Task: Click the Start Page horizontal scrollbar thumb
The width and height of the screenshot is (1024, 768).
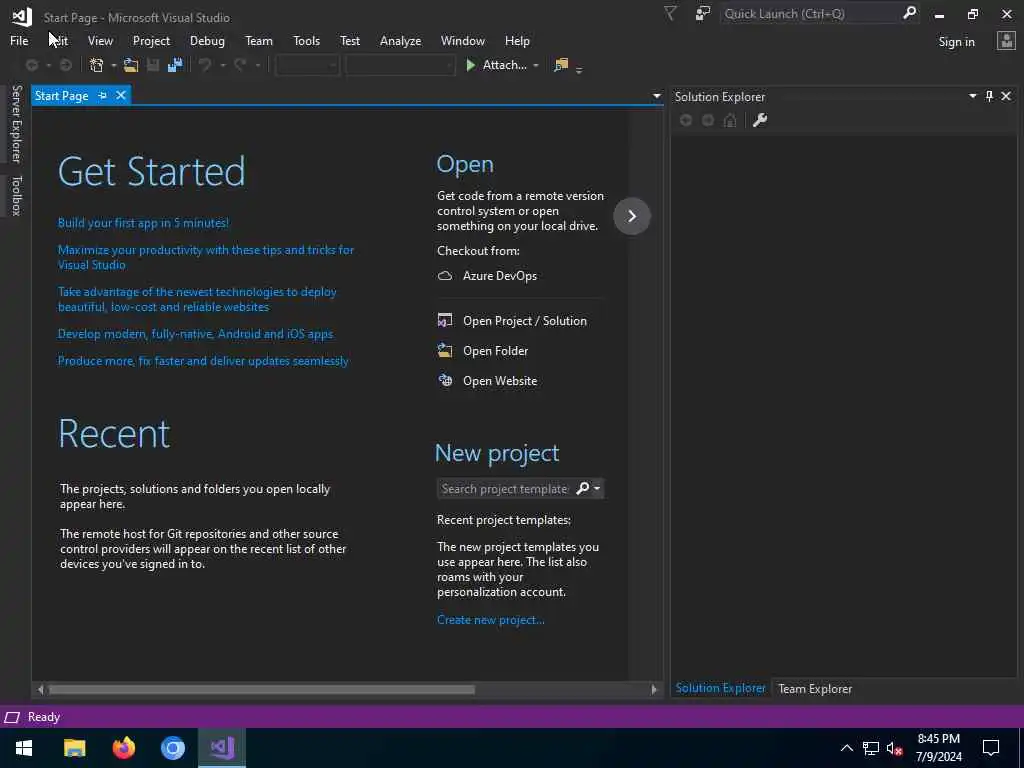Action: [261, 690]
